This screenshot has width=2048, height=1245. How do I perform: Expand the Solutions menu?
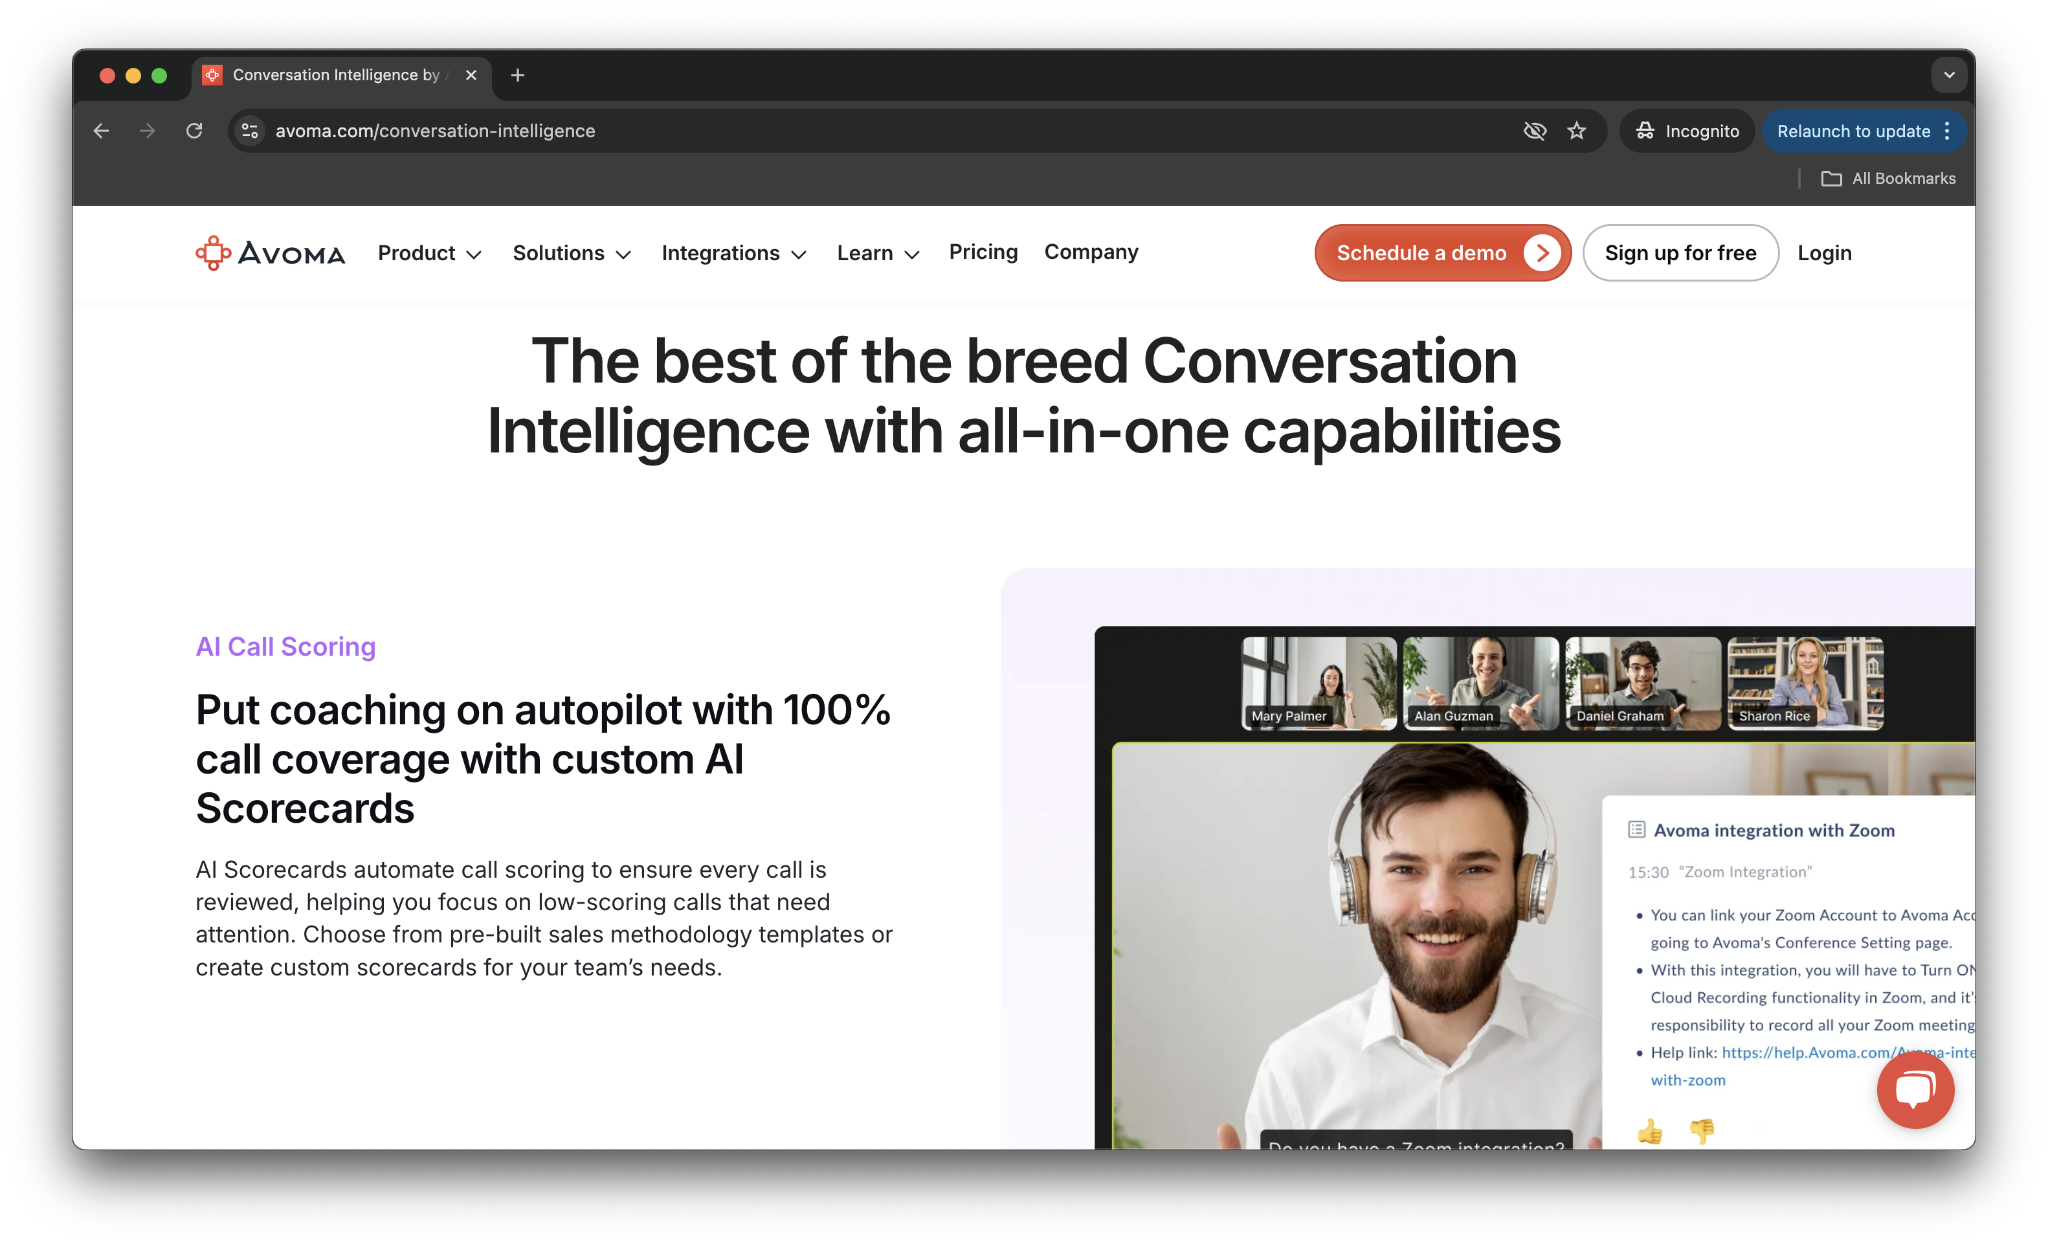point(572,253)
